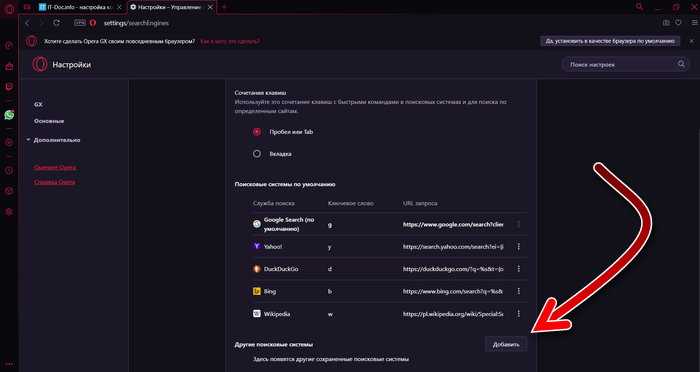Click the Wikipedia search engine name
The image size is (700, 372).
coord(277,314)
